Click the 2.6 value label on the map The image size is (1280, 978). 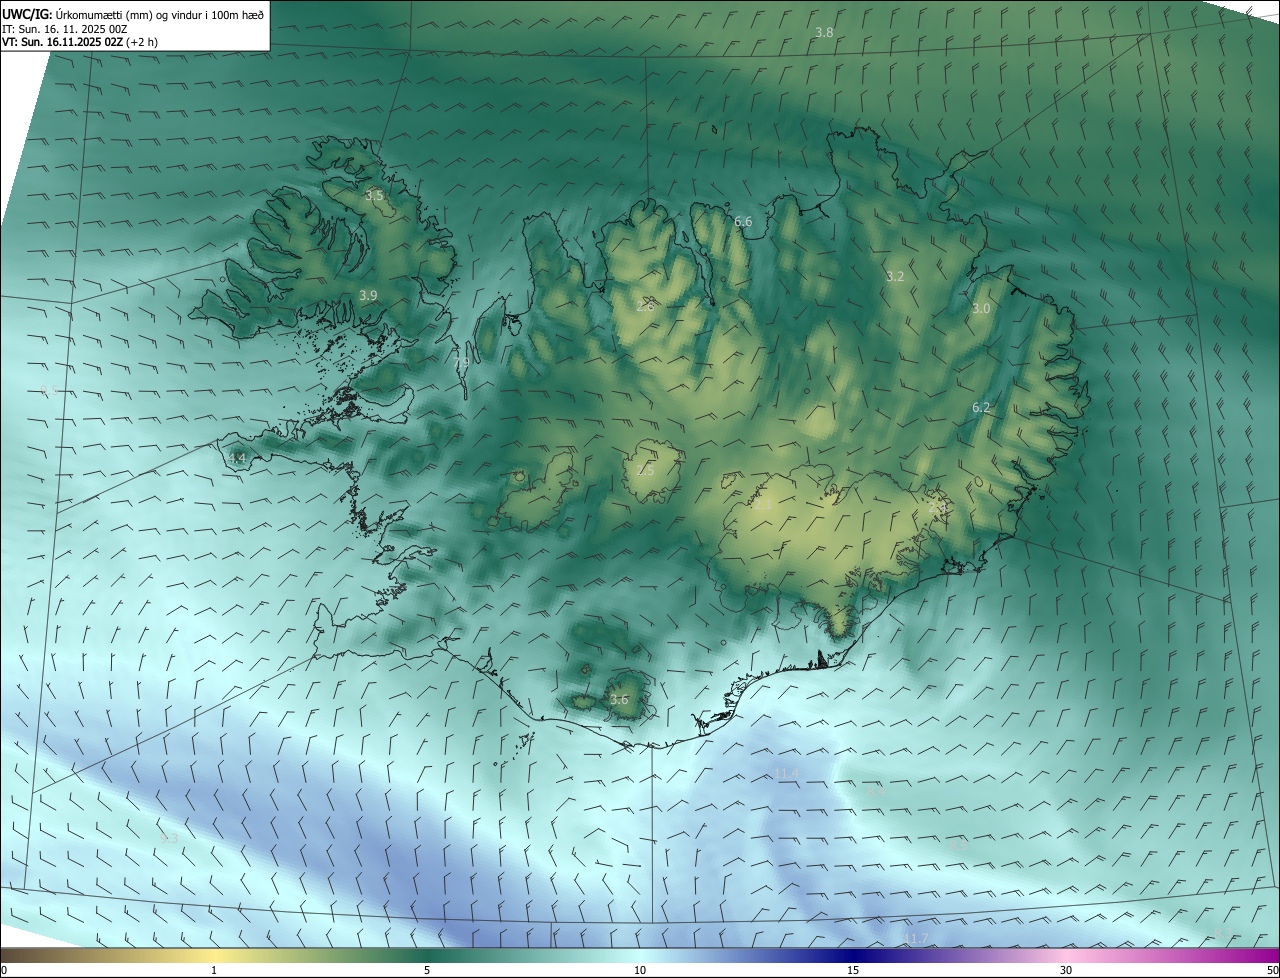645,306
